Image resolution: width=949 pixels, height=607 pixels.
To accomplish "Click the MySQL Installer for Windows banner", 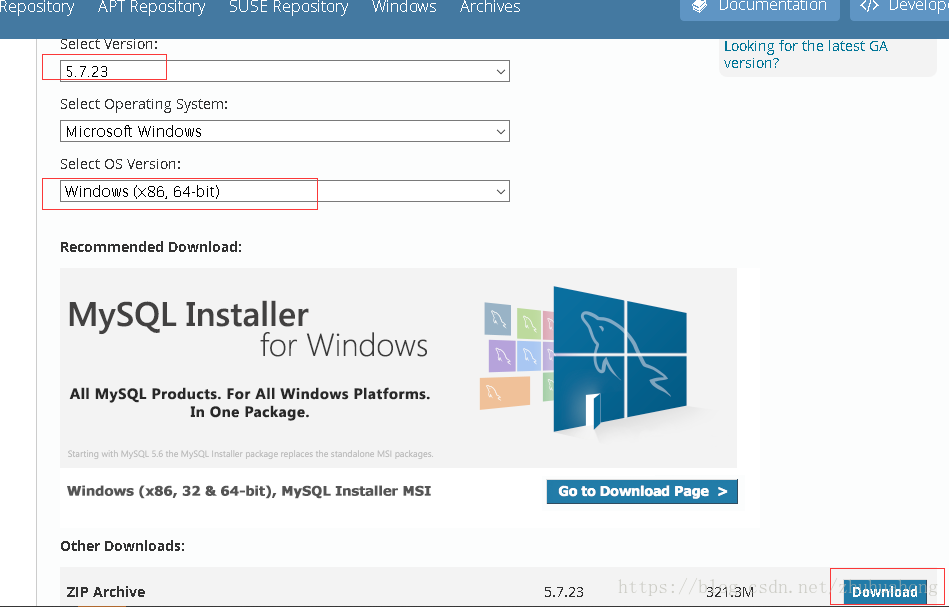I will (x=398, y=368).
